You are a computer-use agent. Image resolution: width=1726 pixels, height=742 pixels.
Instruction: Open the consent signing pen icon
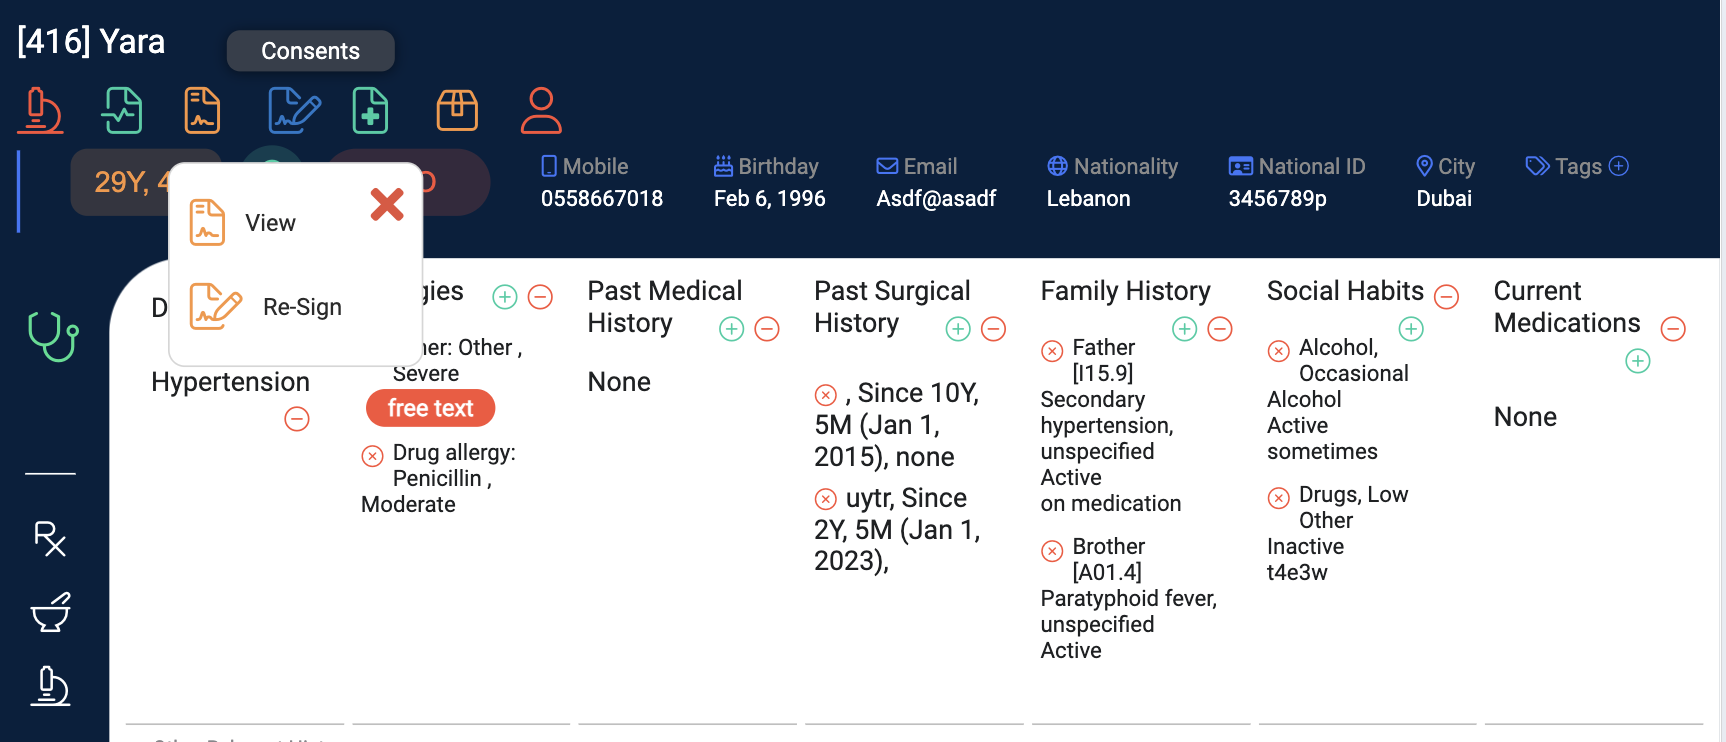pyautogui.click(x=294, y=110)
